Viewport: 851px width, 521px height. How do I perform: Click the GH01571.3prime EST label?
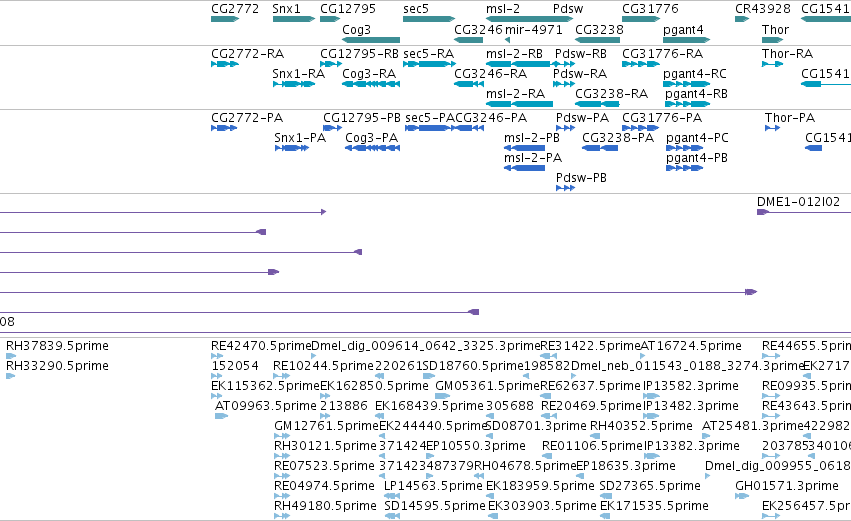tap(787, 486)
